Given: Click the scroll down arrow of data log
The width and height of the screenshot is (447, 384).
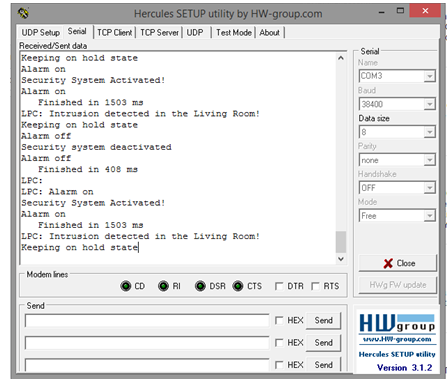Looking at the screenshot, I should tap(341, 259).
